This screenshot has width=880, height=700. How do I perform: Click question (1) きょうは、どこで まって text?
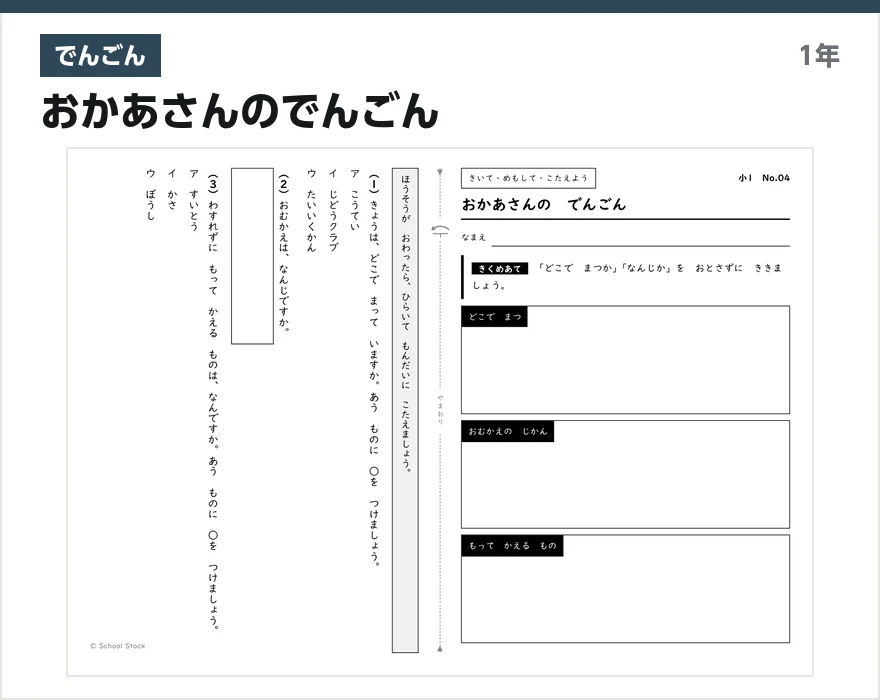click(x=374, y=370)
